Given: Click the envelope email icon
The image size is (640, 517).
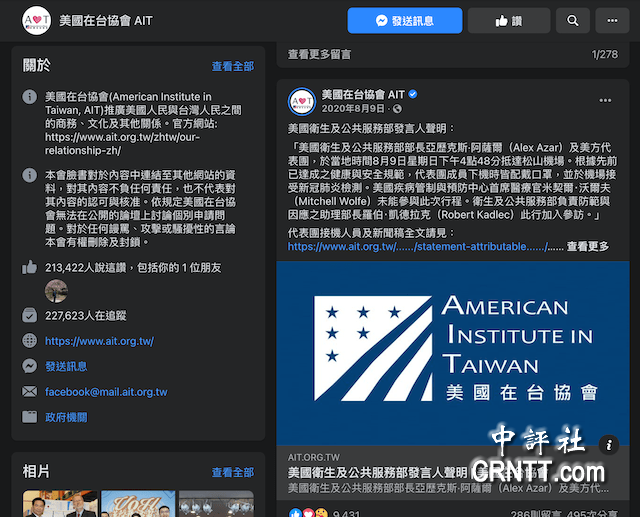Looking at the screenshot, I should point(29,392).
